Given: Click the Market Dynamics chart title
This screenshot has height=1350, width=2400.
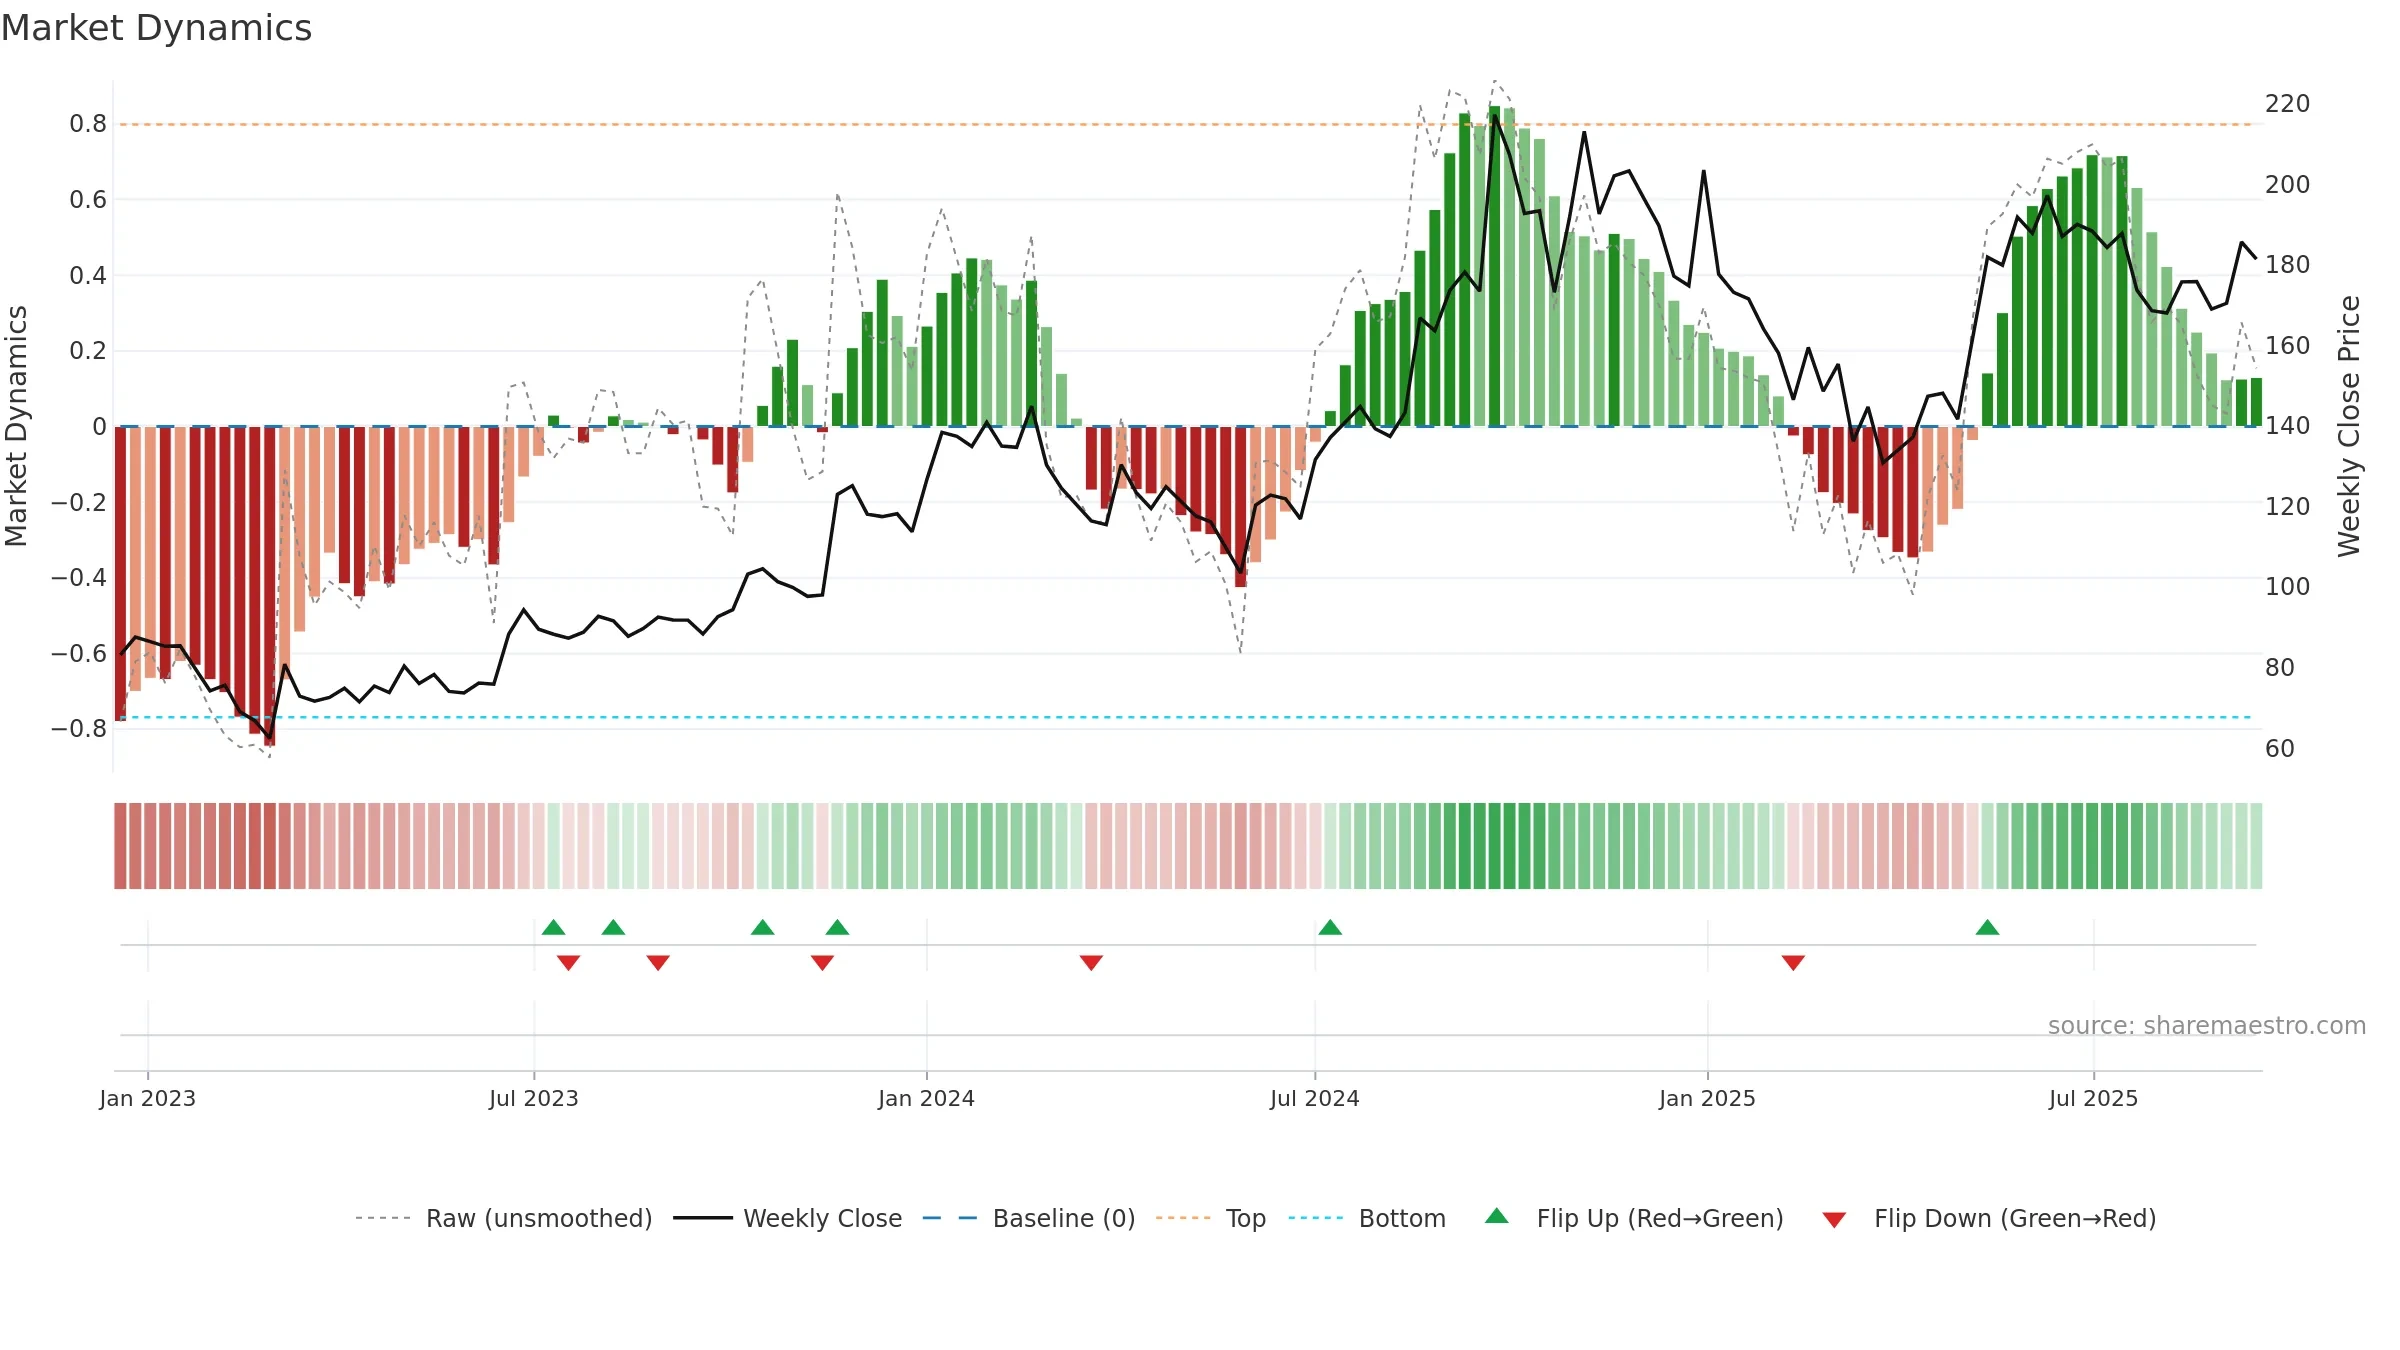Looking at the screenshot, I should click(156, 28).
